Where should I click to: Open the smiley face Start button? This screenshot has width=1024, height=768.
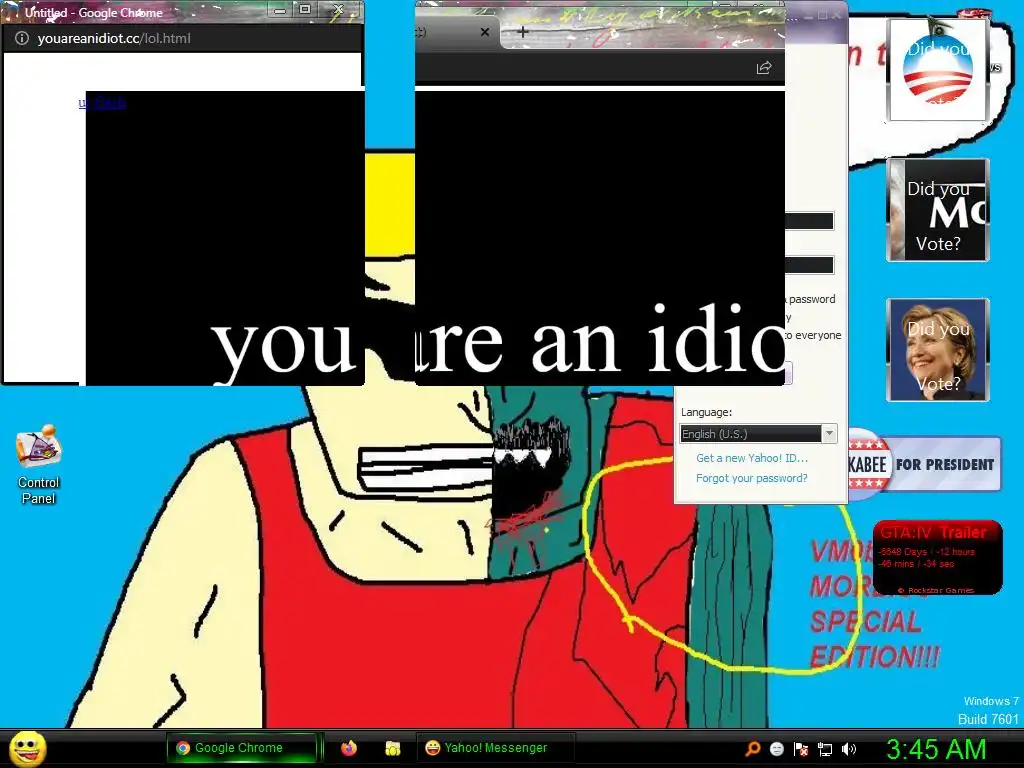pos(27,748)
